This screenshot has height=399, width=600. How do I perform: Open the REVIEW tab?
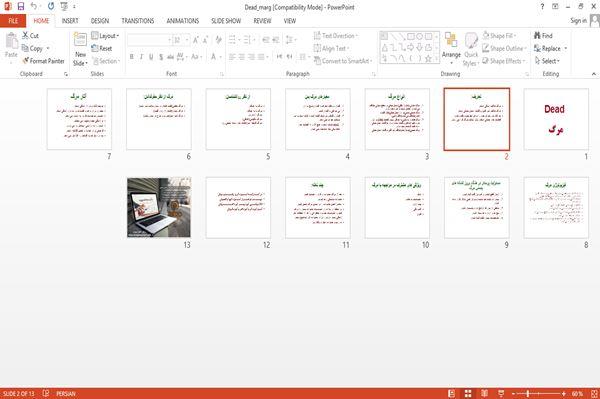262,21
